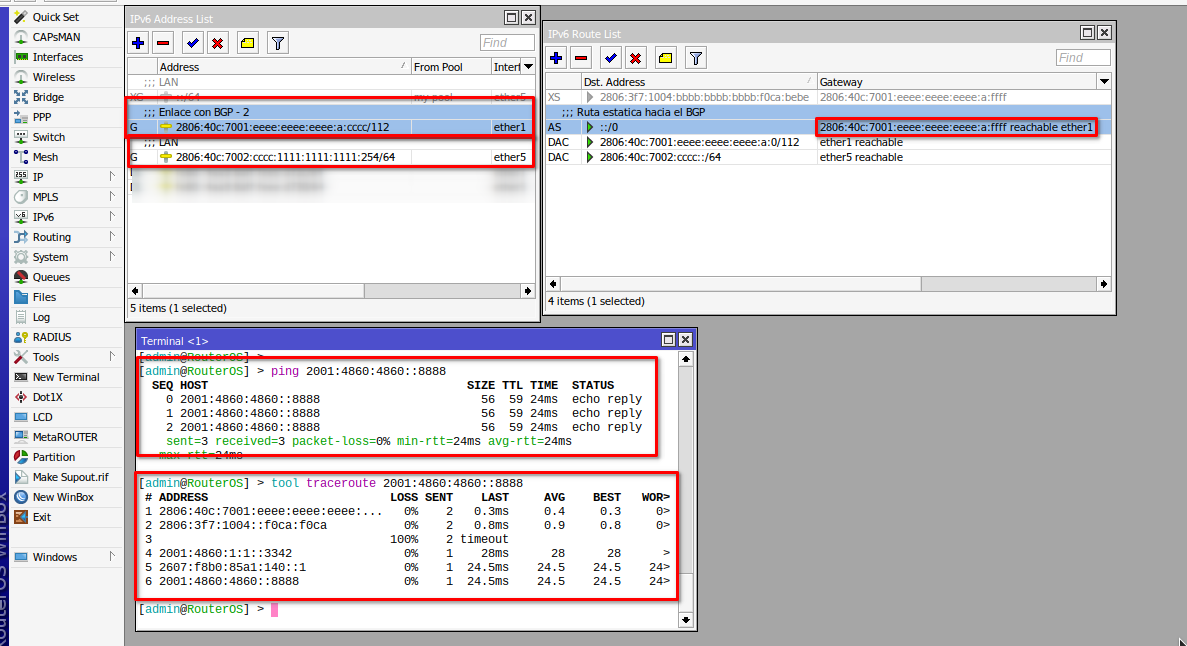Click the disable red X in IPv6 Address List
Image resolution: width=1187 pixels, height=646 pixels.
(x=218, y=43)
